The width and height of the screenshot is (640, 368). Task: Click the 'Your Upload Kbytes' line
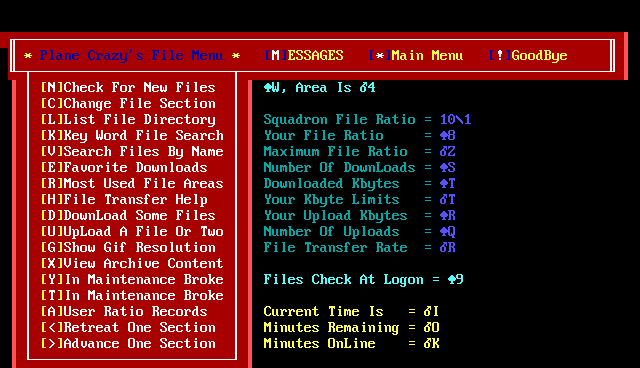coord(360,215)
